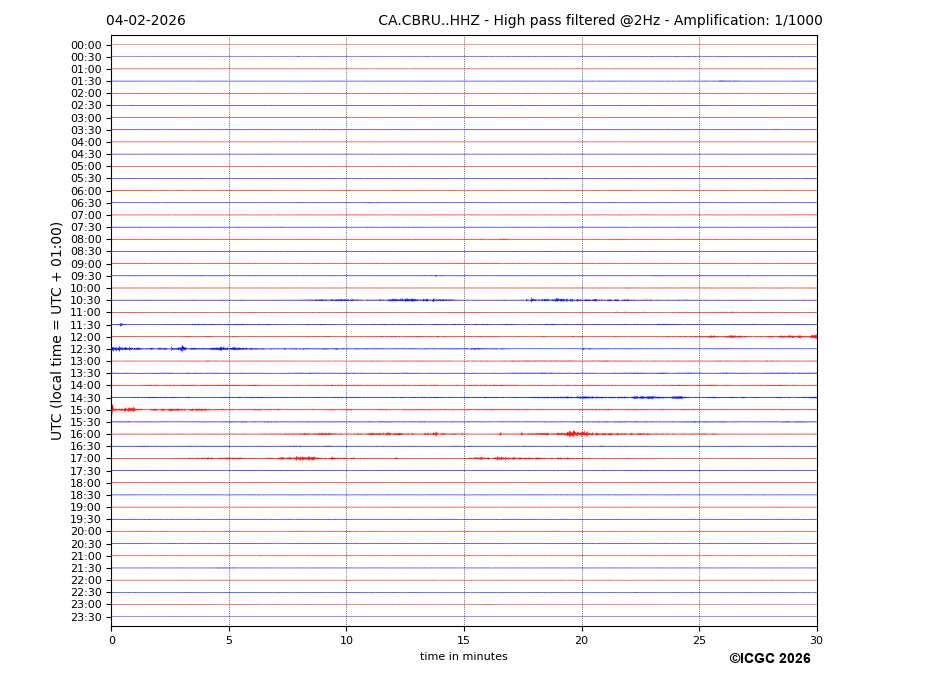The image size is (927, 696).
Task: Select the 15:00 time row label
Action: coord(85,410)
